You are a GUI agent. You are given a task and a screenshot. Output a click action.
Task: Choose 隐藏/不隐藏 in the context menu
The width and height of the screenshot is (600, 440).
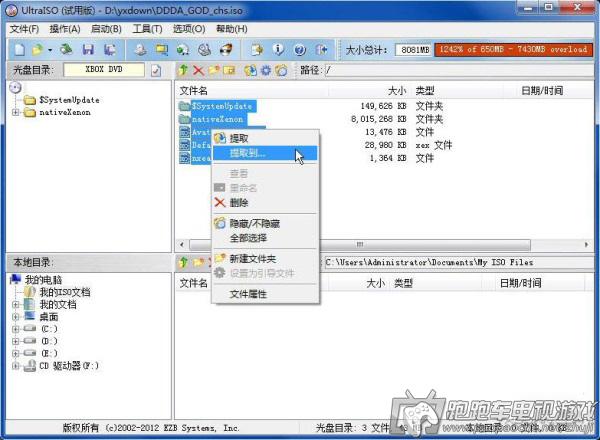(265, 223)
